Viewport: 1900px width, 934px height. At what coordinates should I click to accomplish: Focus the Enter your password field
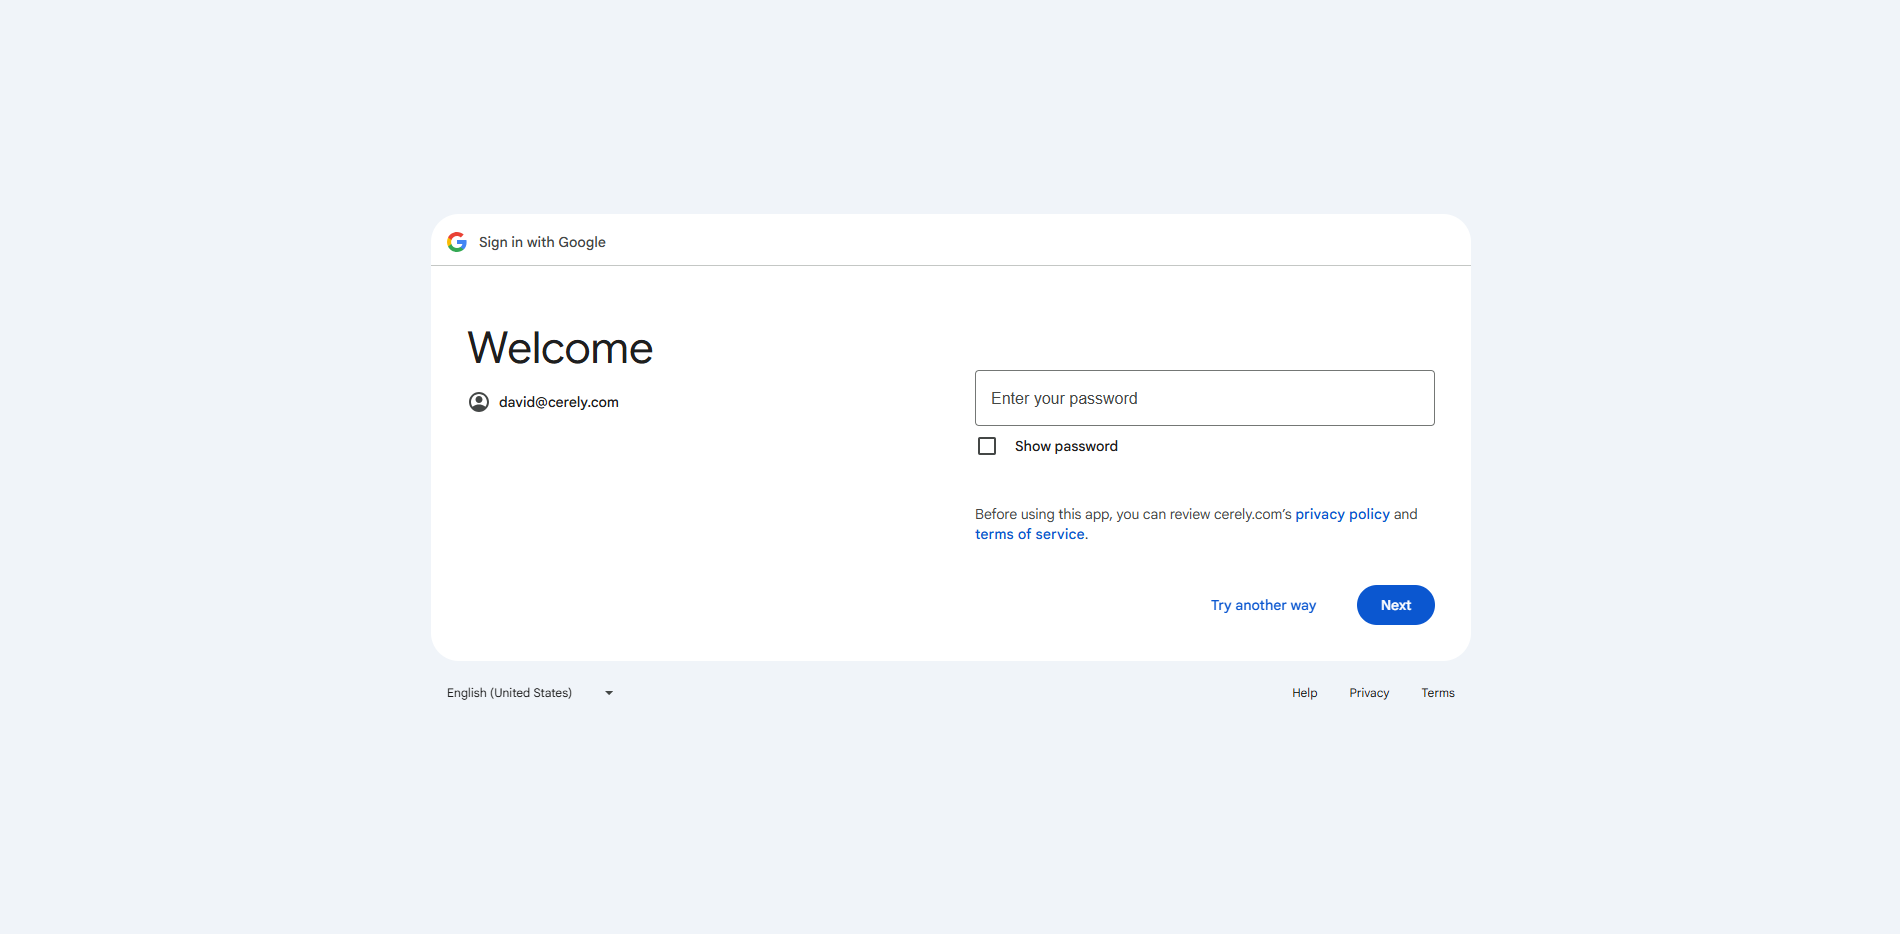[1204, 398]
